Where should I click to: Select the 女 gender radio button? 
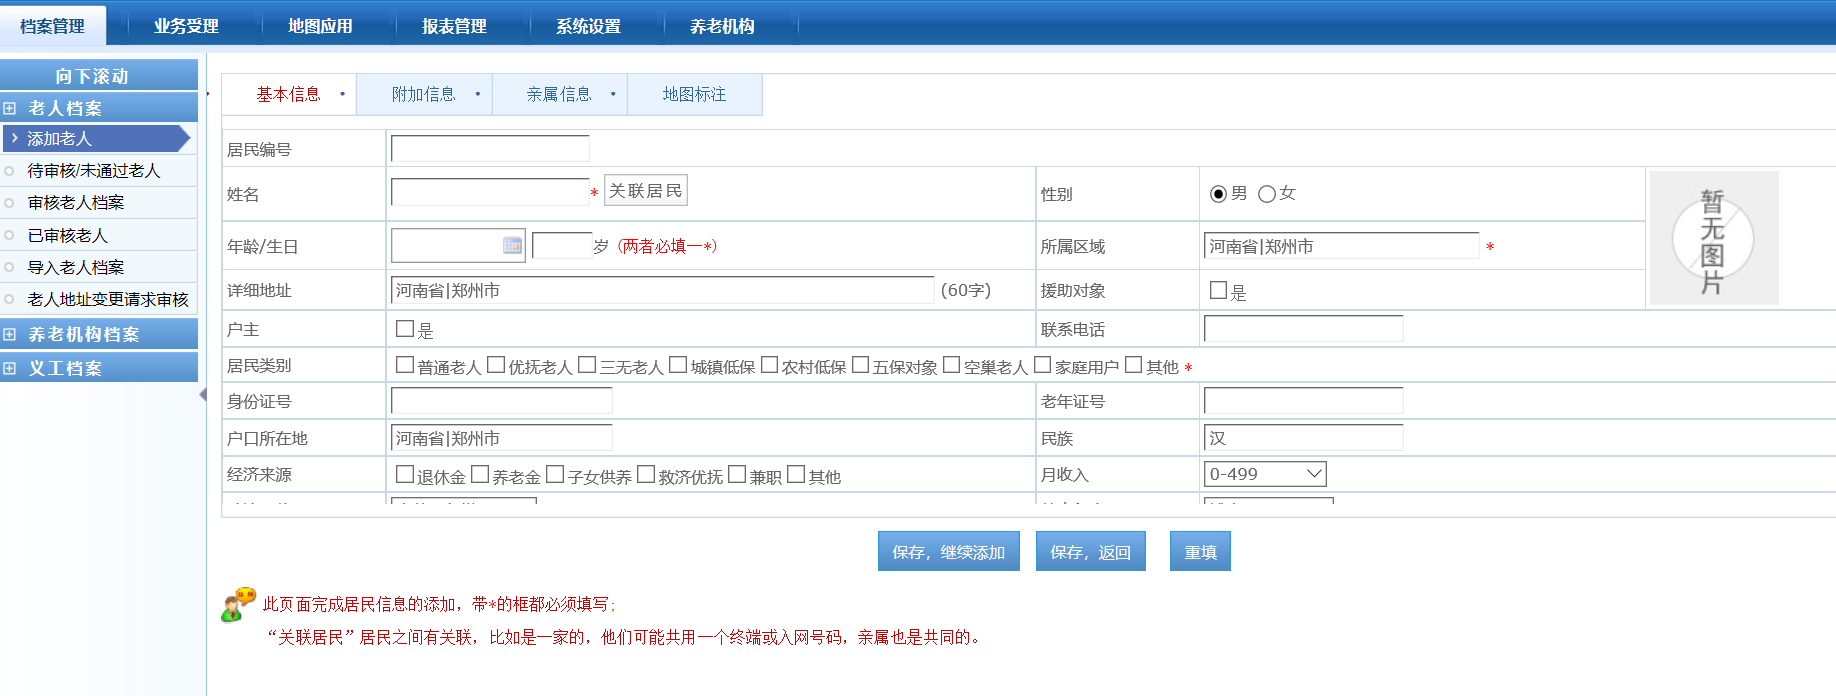tap(1267, 194)
